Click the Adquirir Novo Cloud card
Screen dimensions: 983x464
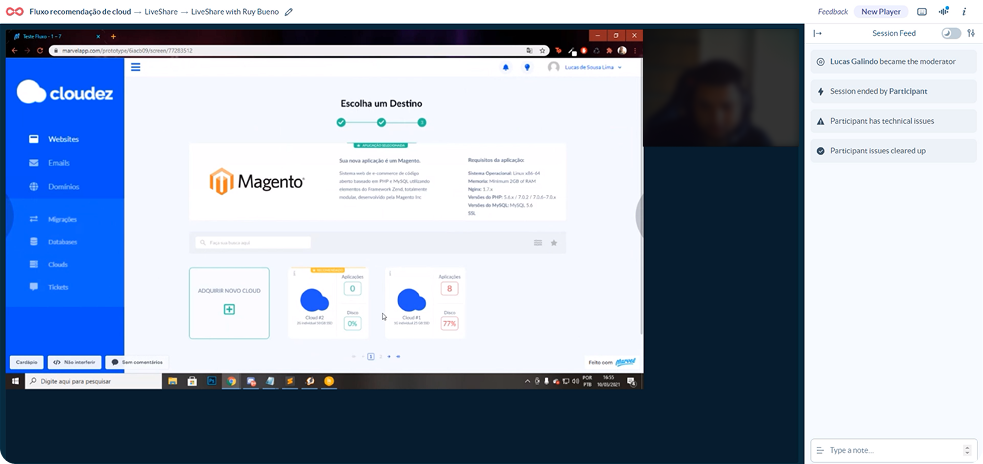tap(229, 303)
